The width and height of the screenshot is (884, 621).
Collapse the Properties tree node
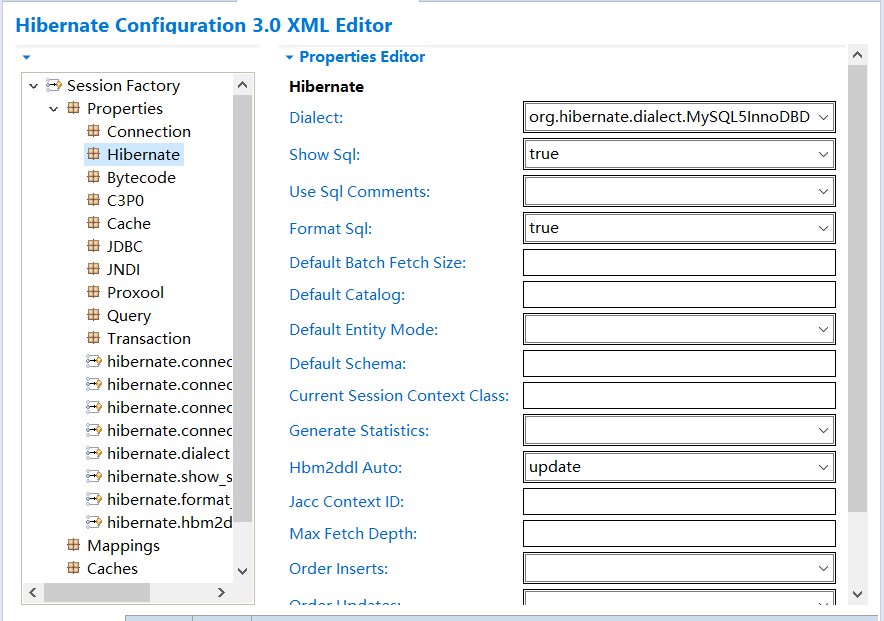pos(54,109)
